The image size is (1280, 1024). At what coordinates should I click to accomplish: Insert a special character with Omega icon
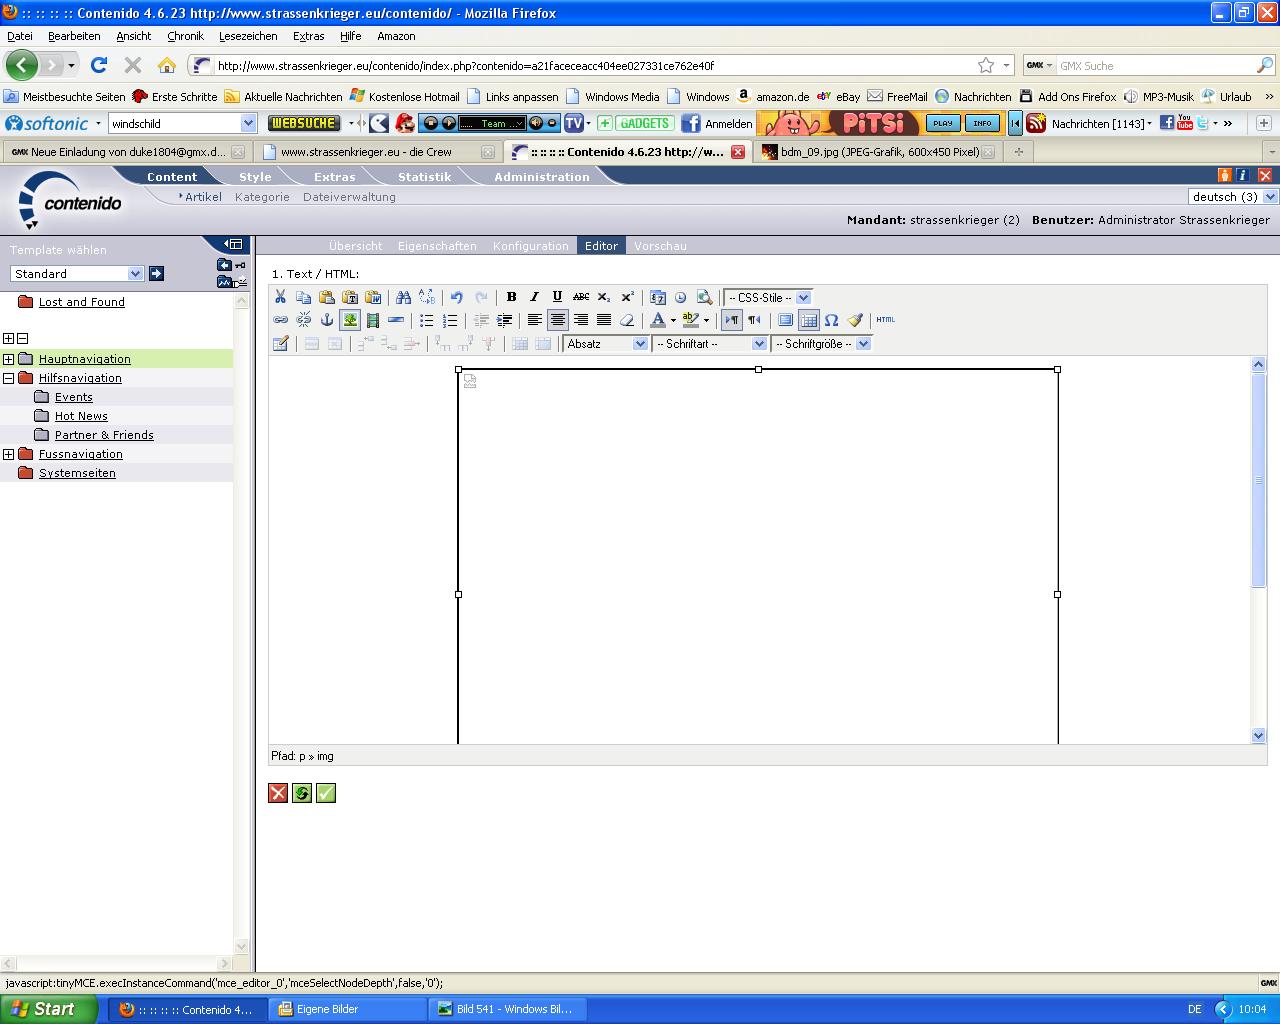831,320
